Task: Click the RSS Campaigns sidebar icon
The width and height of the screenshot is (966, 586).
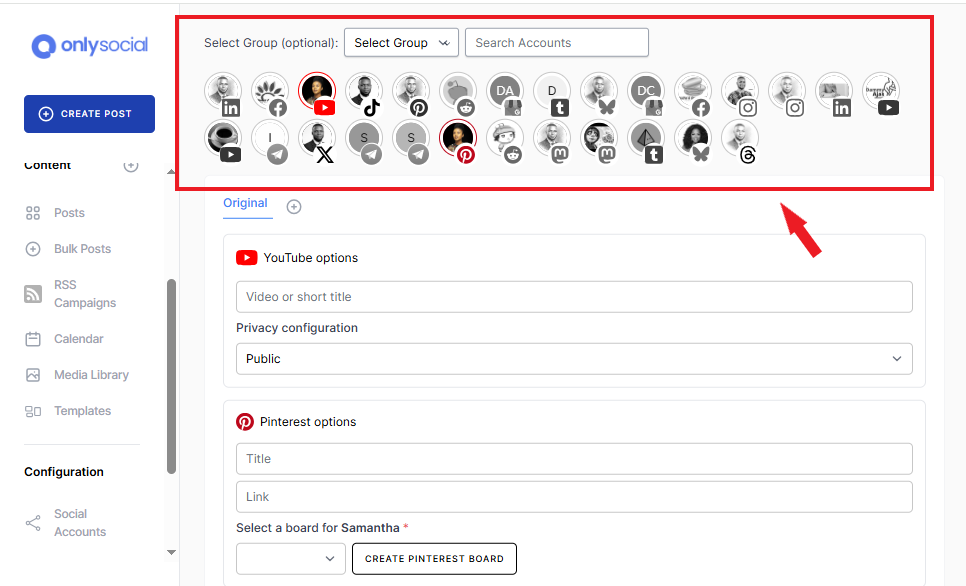Action: pos(33,294)
